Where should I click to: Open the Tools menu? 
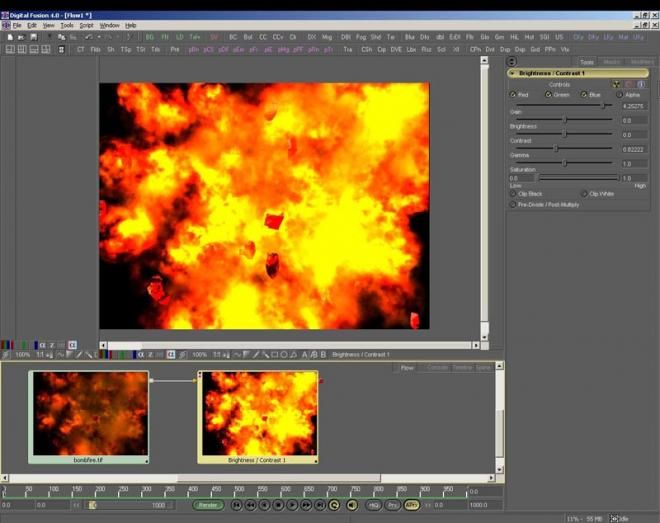67,25
